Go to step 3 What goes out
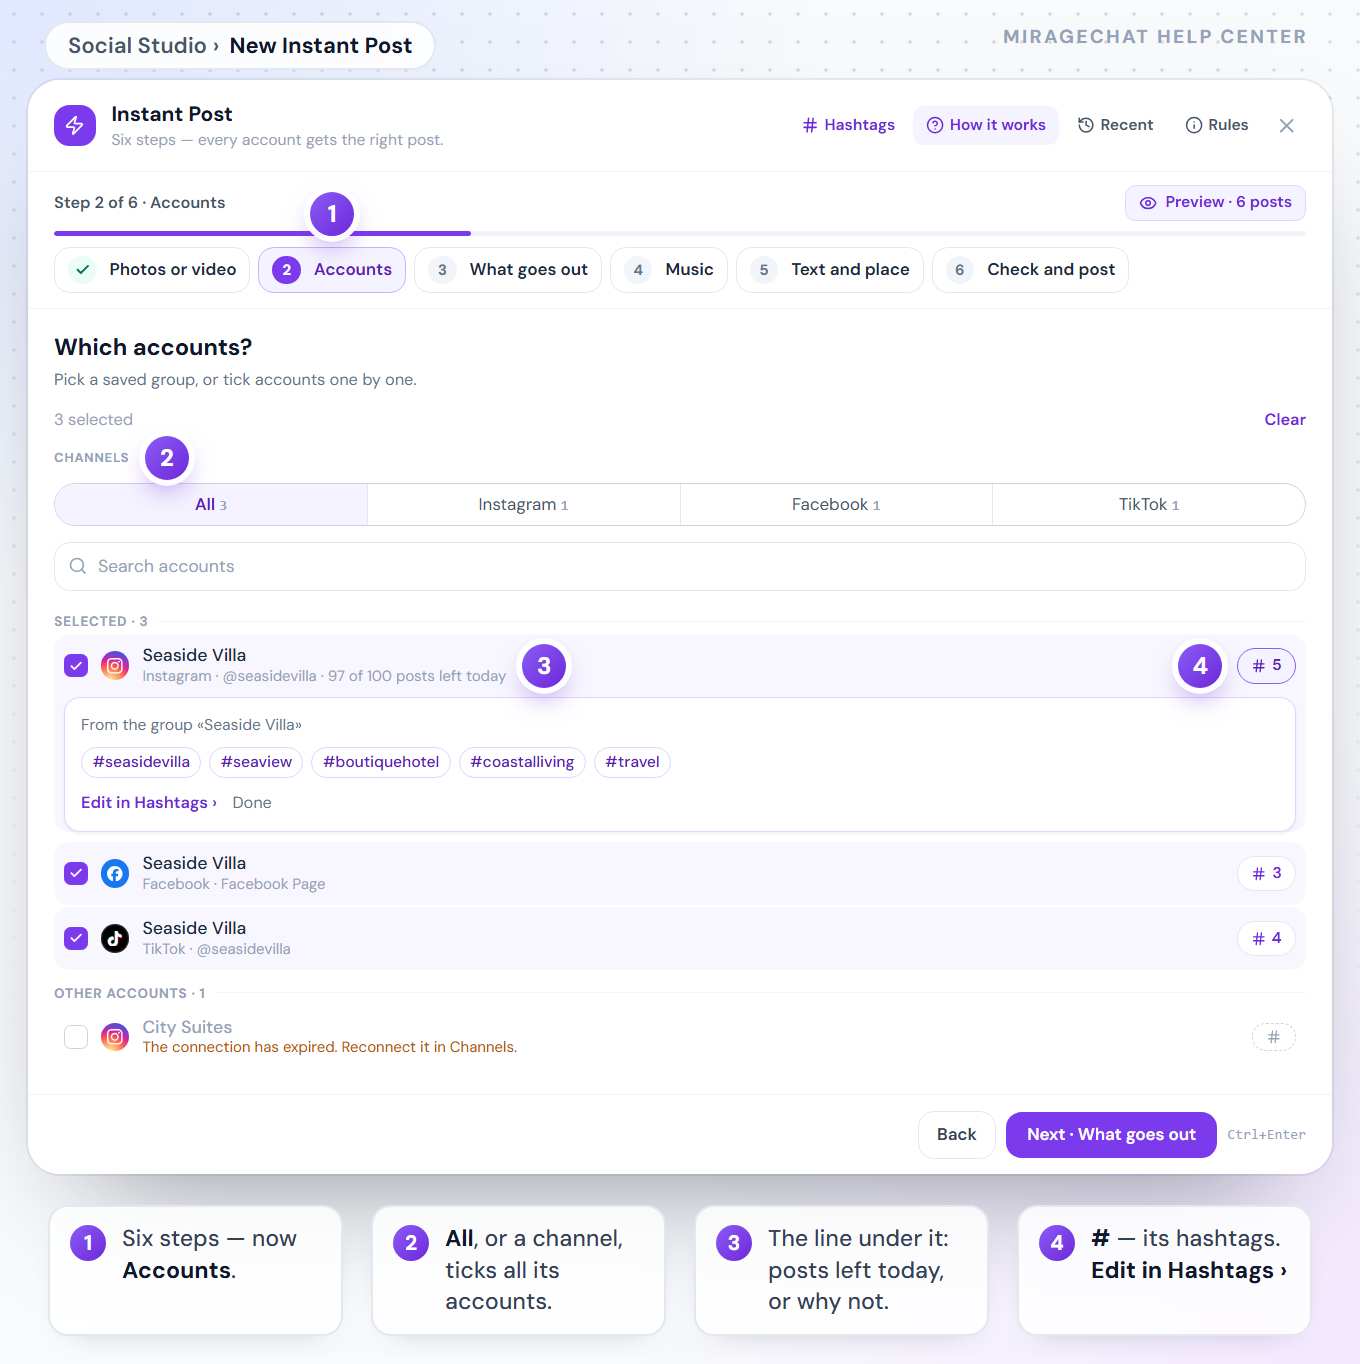 (508, 270)
